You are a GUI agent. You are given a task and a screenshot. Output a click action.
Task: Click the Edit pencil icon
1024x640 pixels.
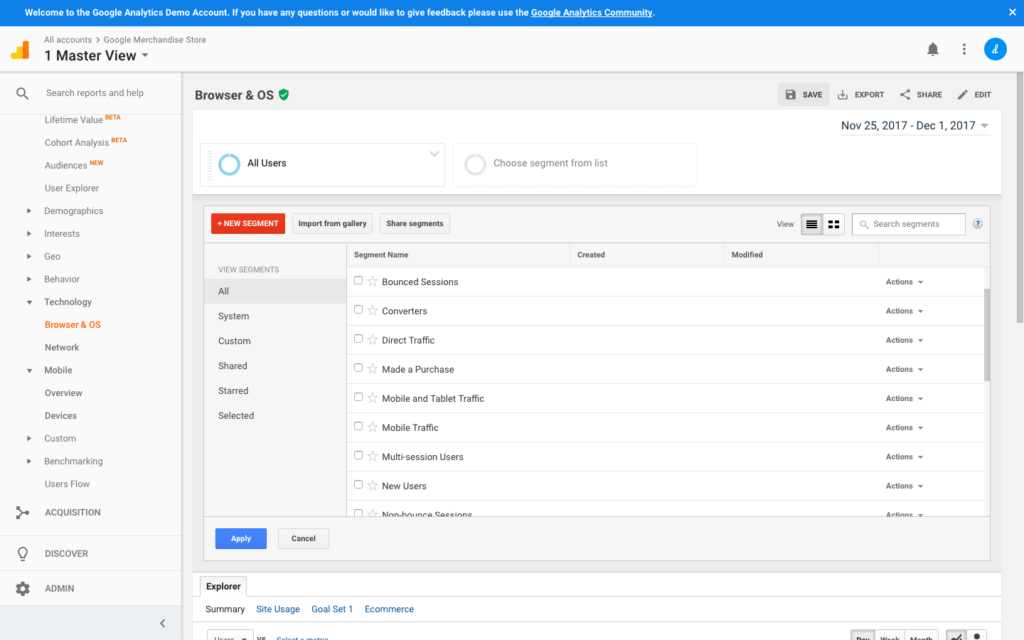point(963,95)
